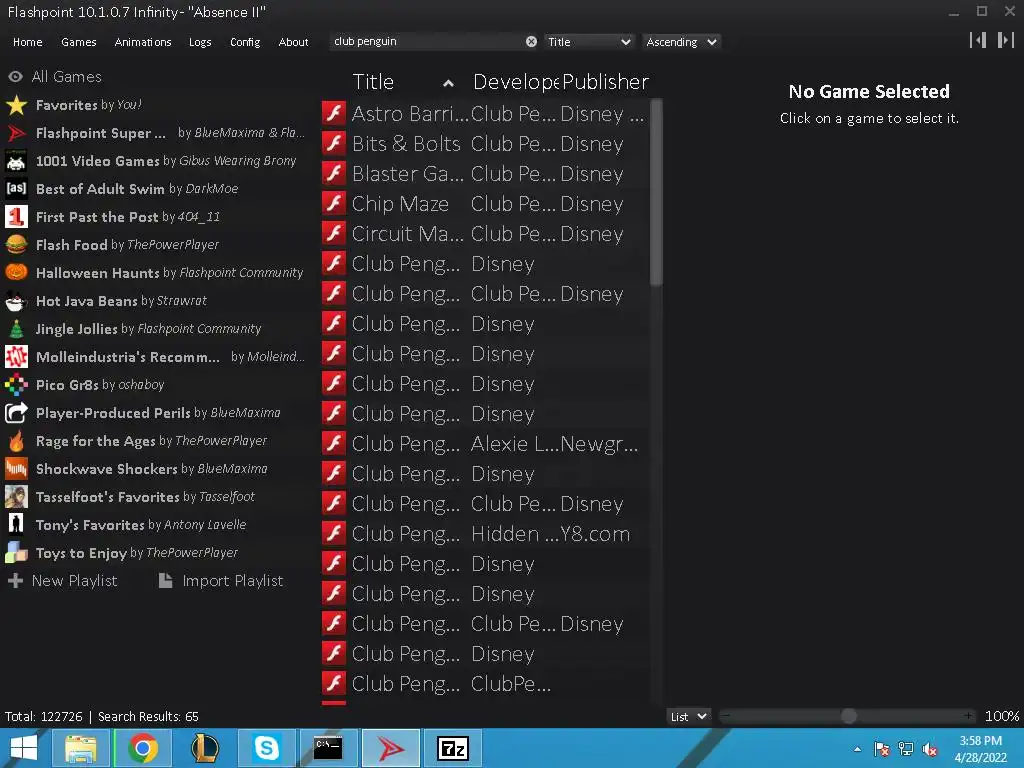Open the Shockwave Shockers playlist icon
The width and height of the screenshot is (1024, 768).
16,469
